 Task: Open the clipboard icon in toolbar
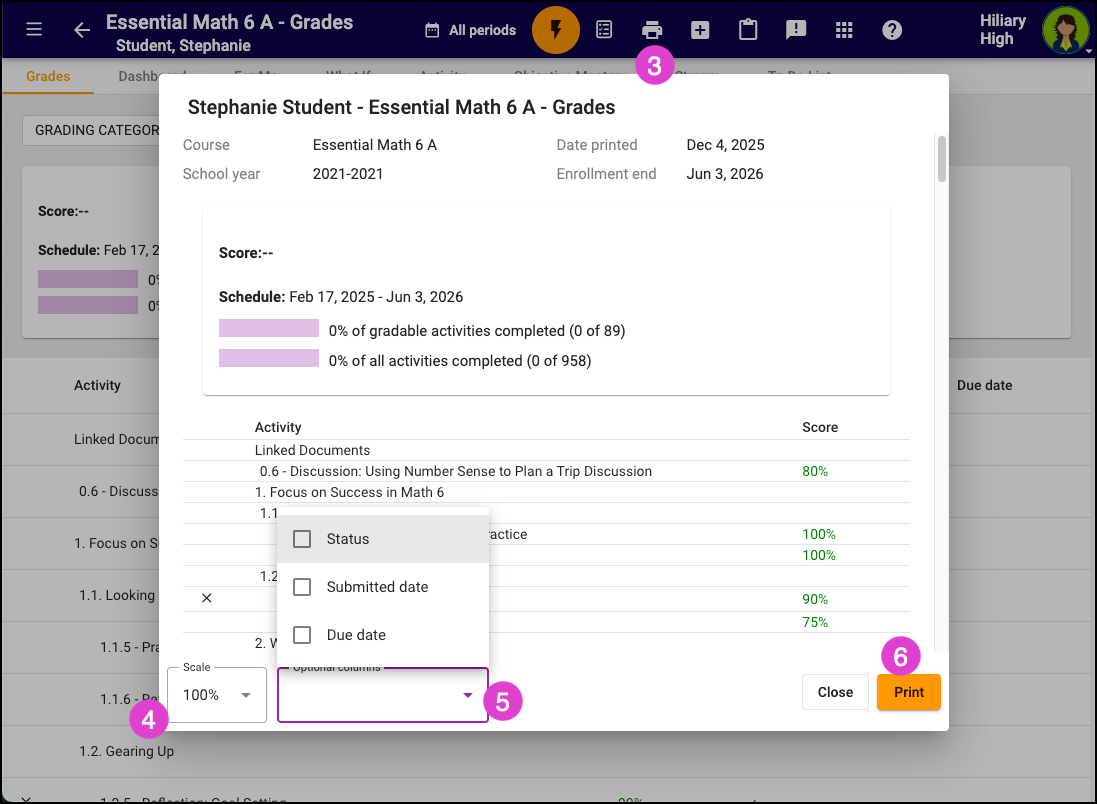coord(748,29)
